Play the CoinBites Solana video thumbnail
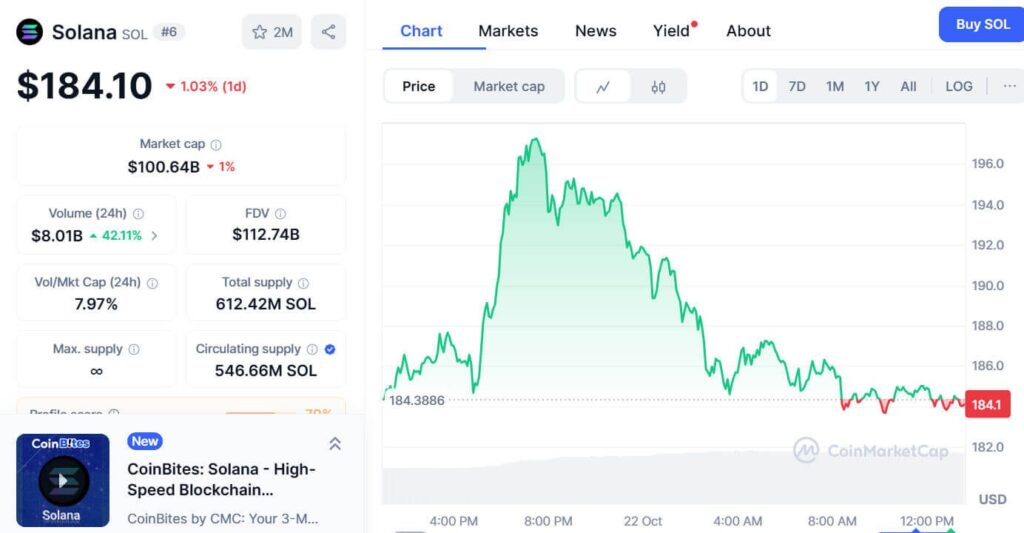 pos(63,480)
